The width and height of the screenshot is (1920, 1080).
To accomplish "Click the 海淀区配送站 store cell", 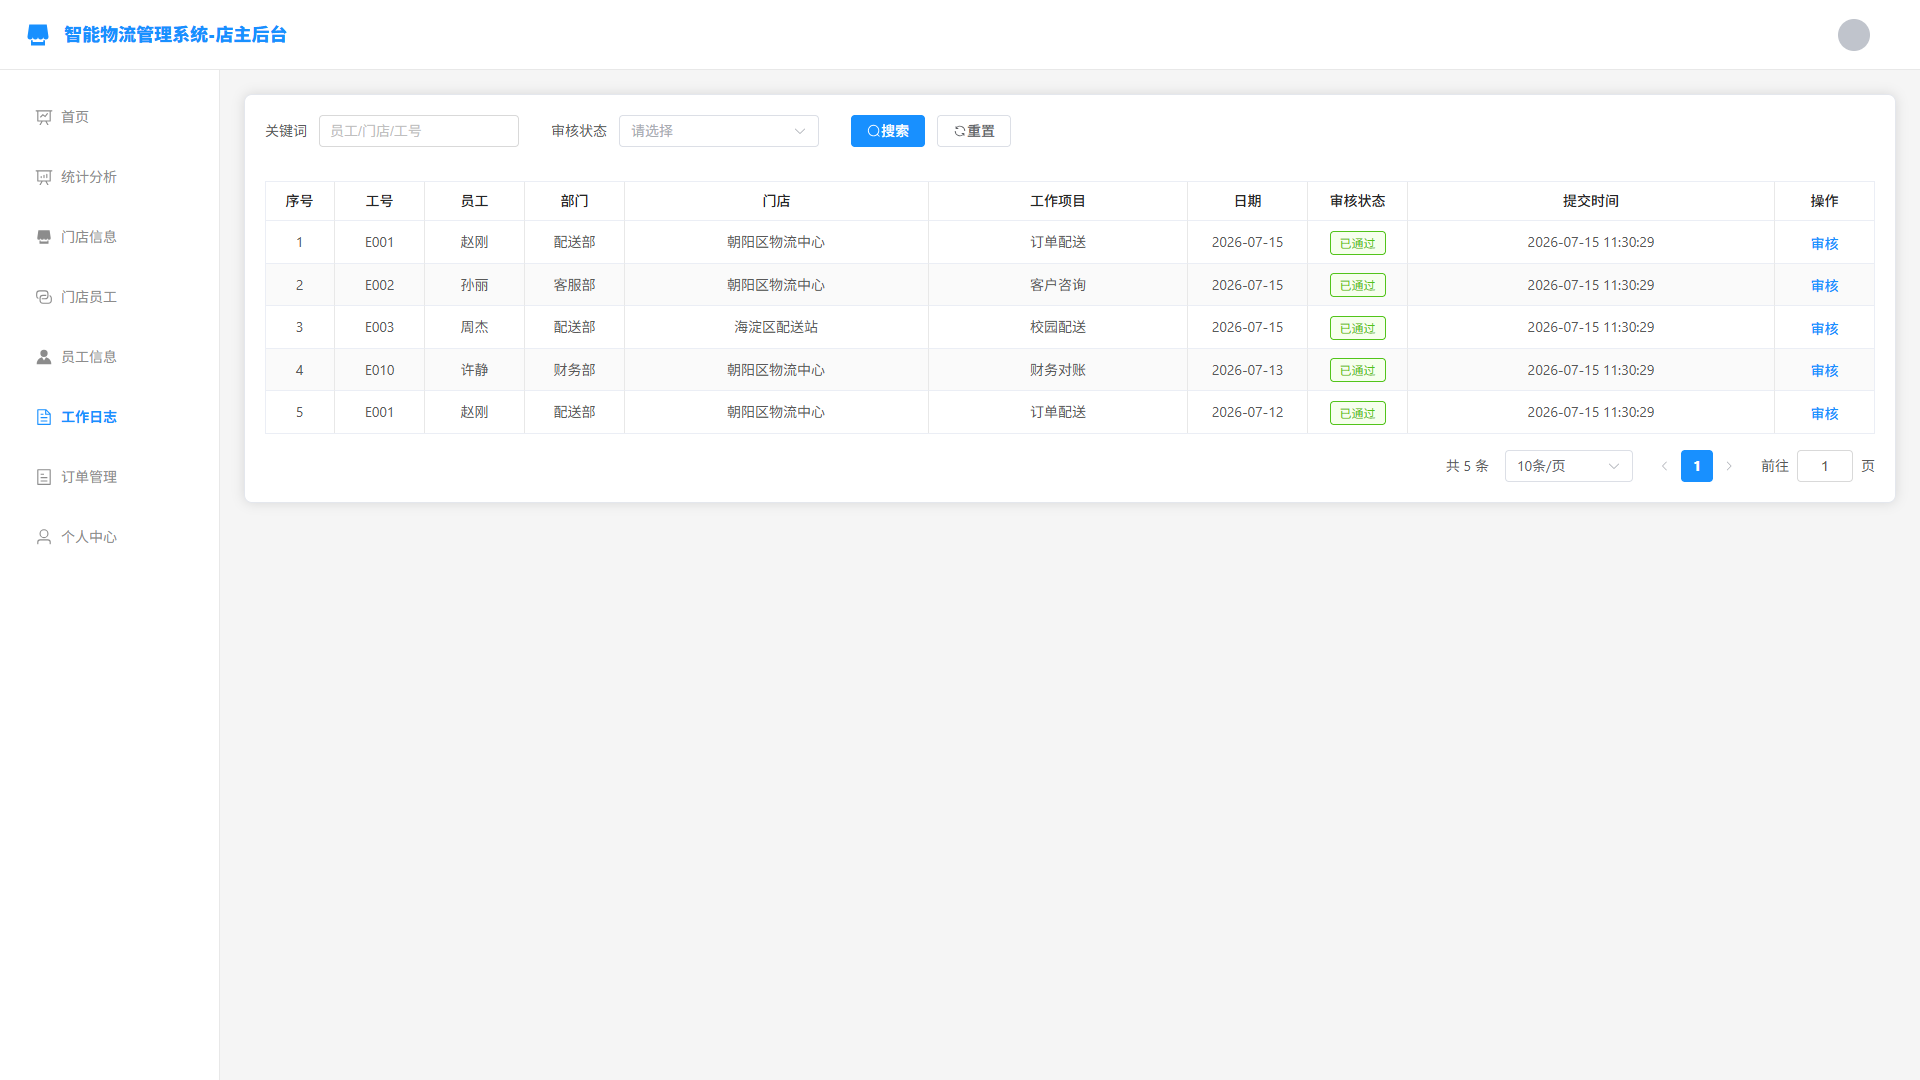I will [x=776, y=327].
